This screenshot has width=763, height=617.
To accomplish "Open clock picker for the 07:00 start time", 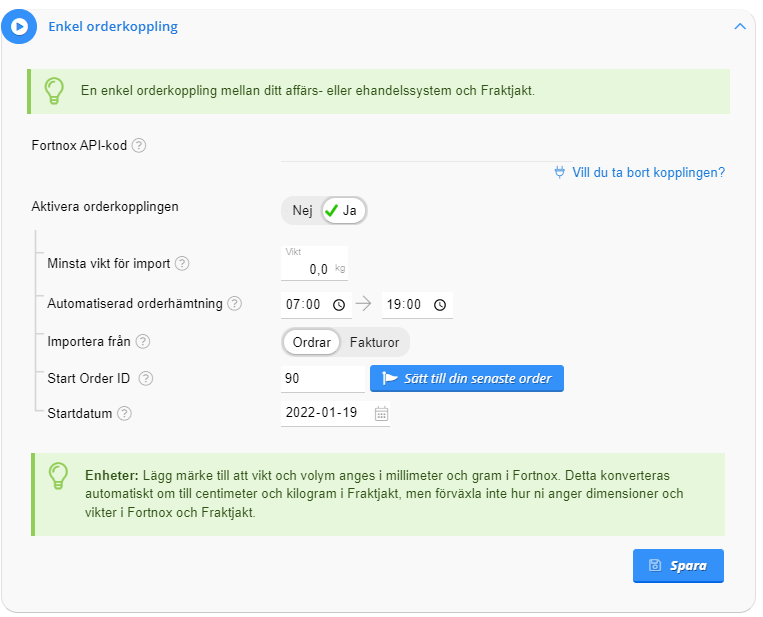I will click(x=339, y=305).
